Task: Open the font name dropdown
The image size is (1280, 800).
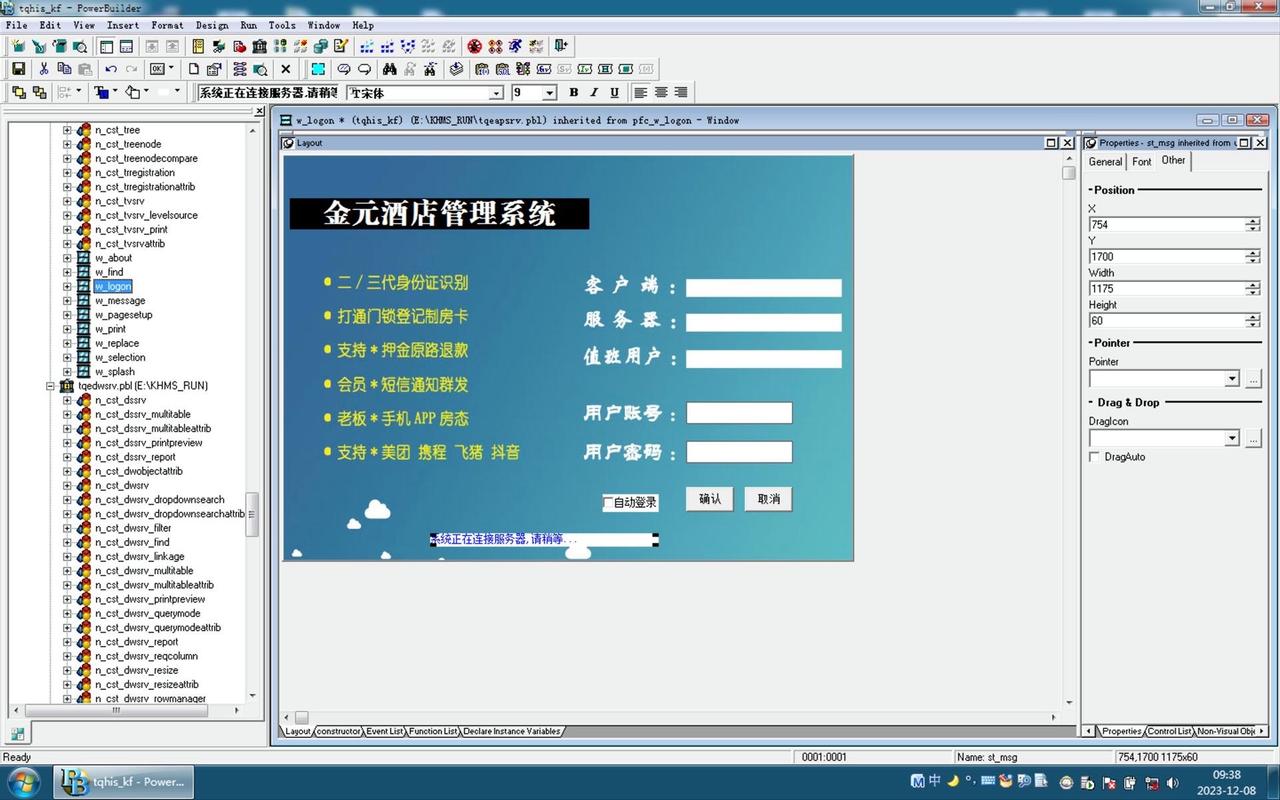Action: [496, 93]
